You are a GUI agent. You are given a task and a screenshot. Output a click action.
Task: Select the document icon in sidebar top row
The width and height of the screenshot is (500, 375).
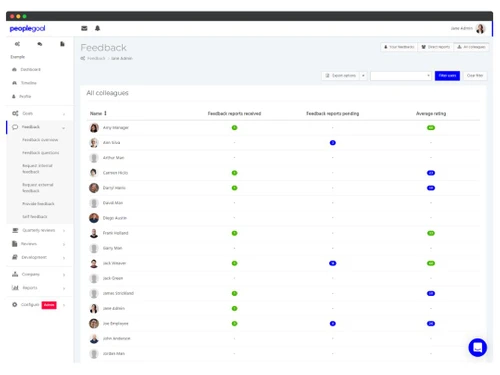[x=62, y=44]
